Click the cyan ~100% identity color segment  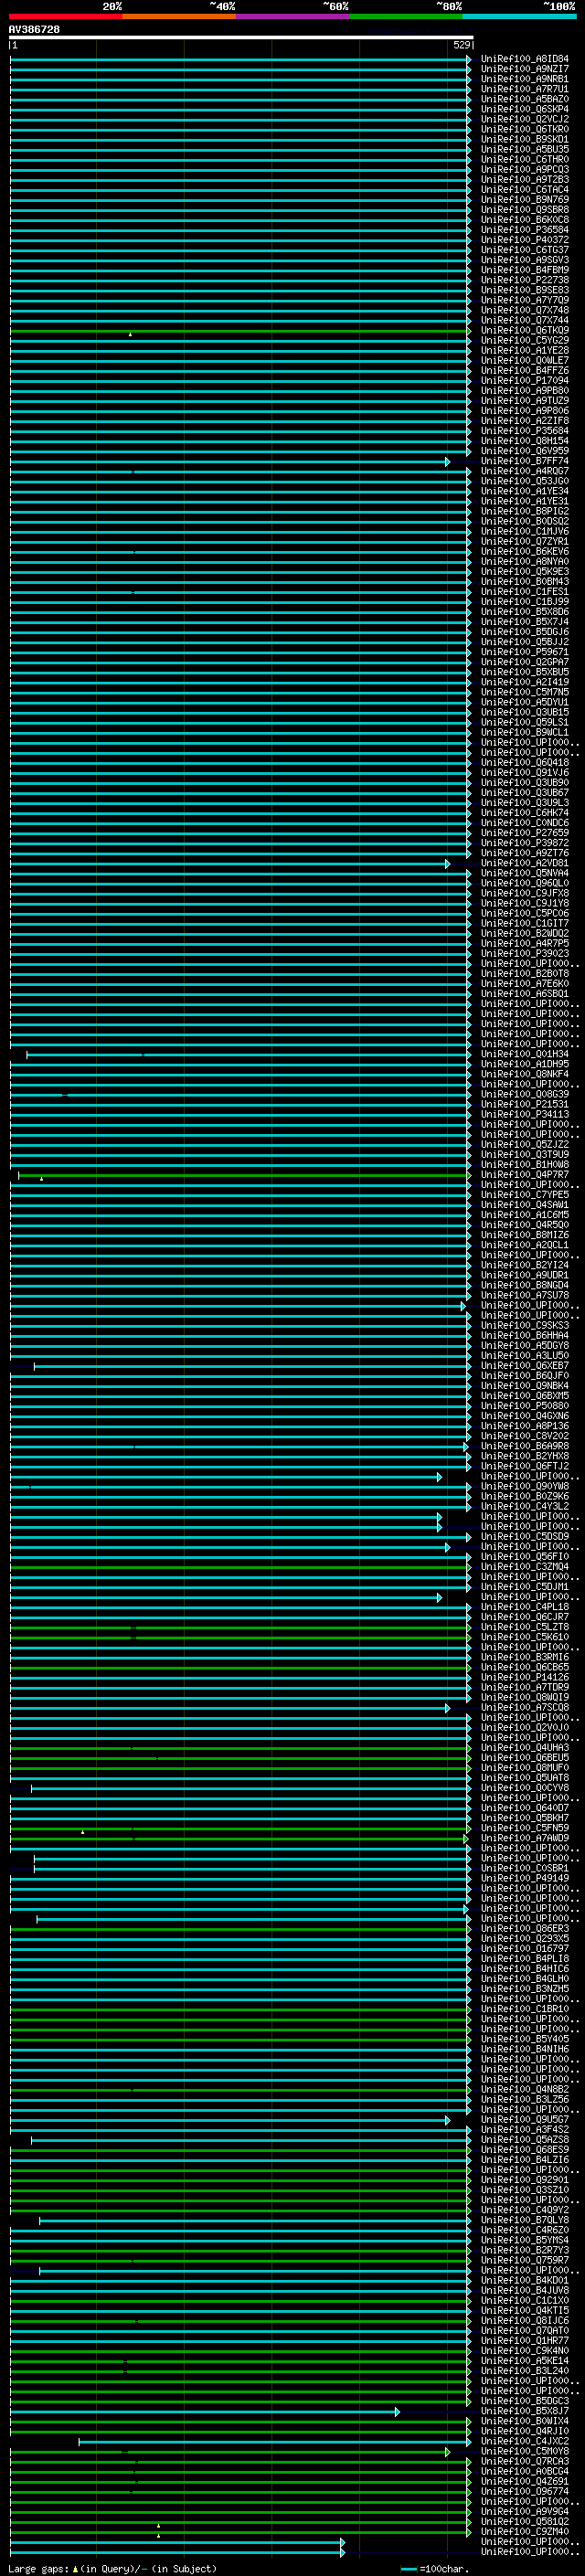[x=519, y=16]
